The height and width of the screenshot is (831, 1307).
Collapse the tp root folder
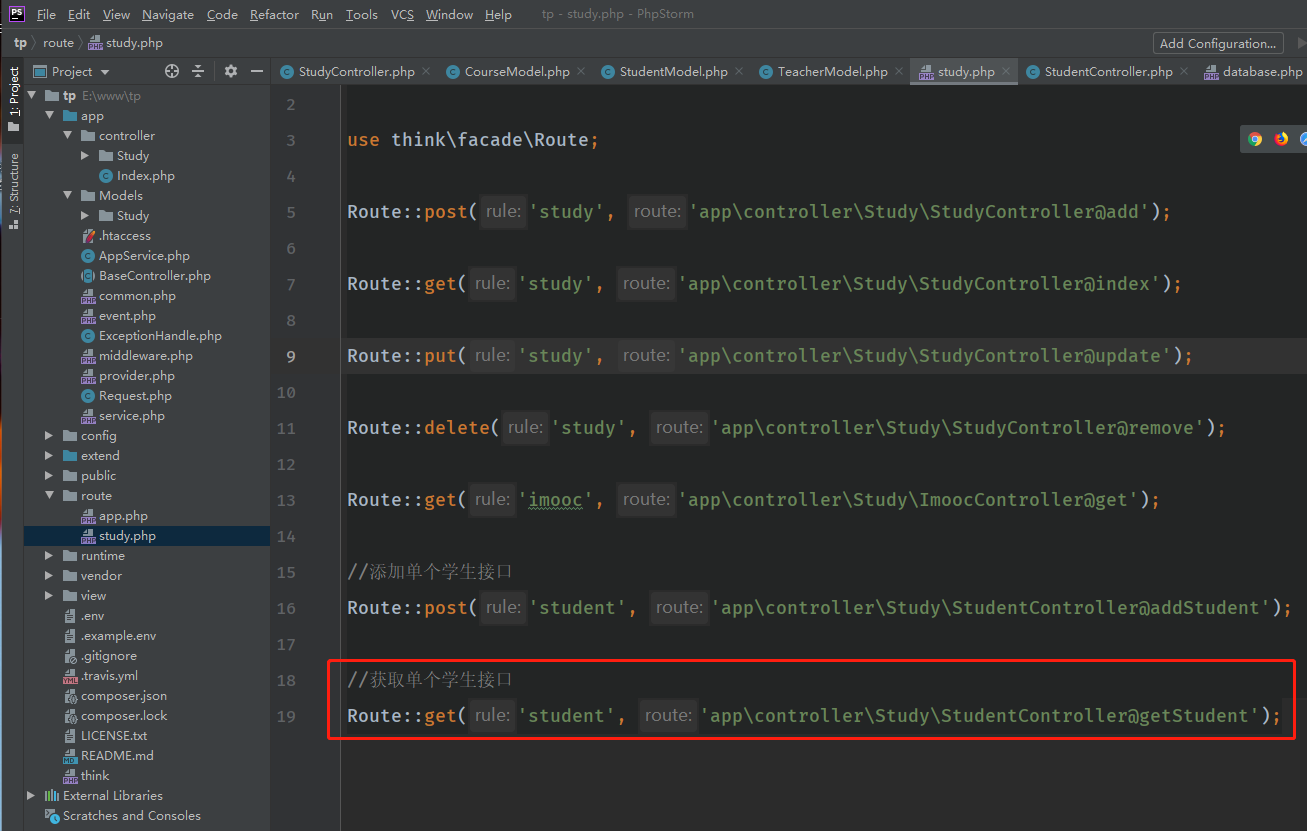tap(32, 96)
